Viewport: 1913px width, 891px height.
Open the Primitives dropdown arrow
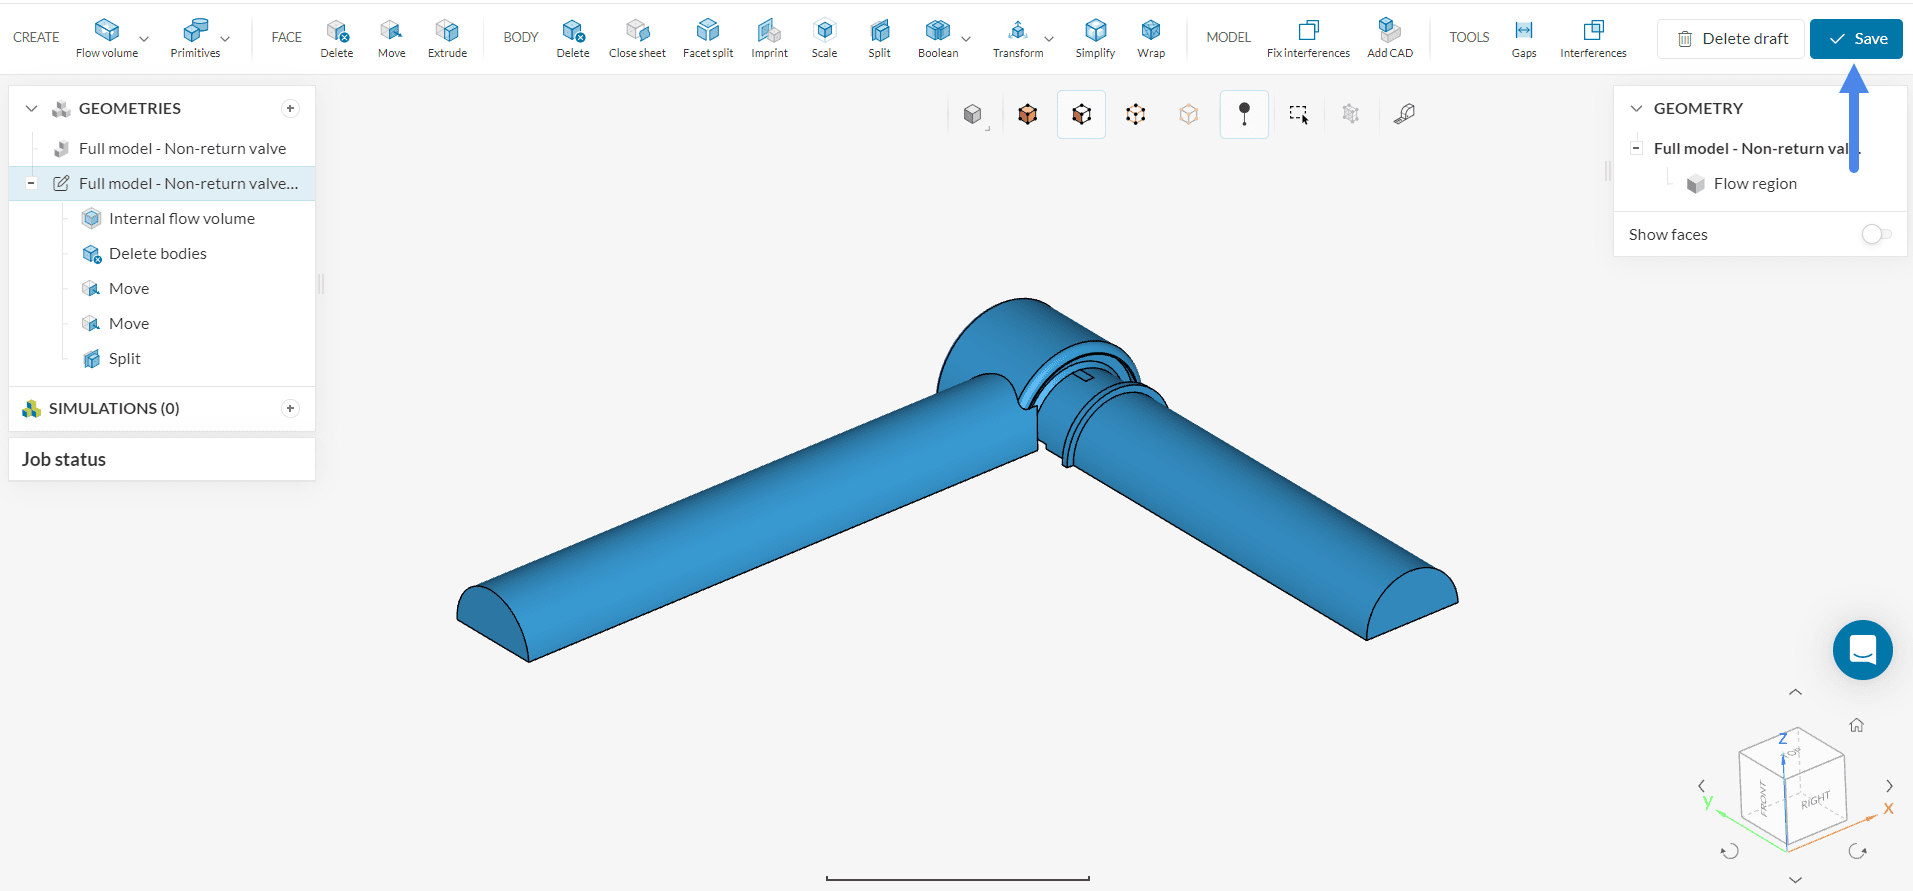click(225, 39)
